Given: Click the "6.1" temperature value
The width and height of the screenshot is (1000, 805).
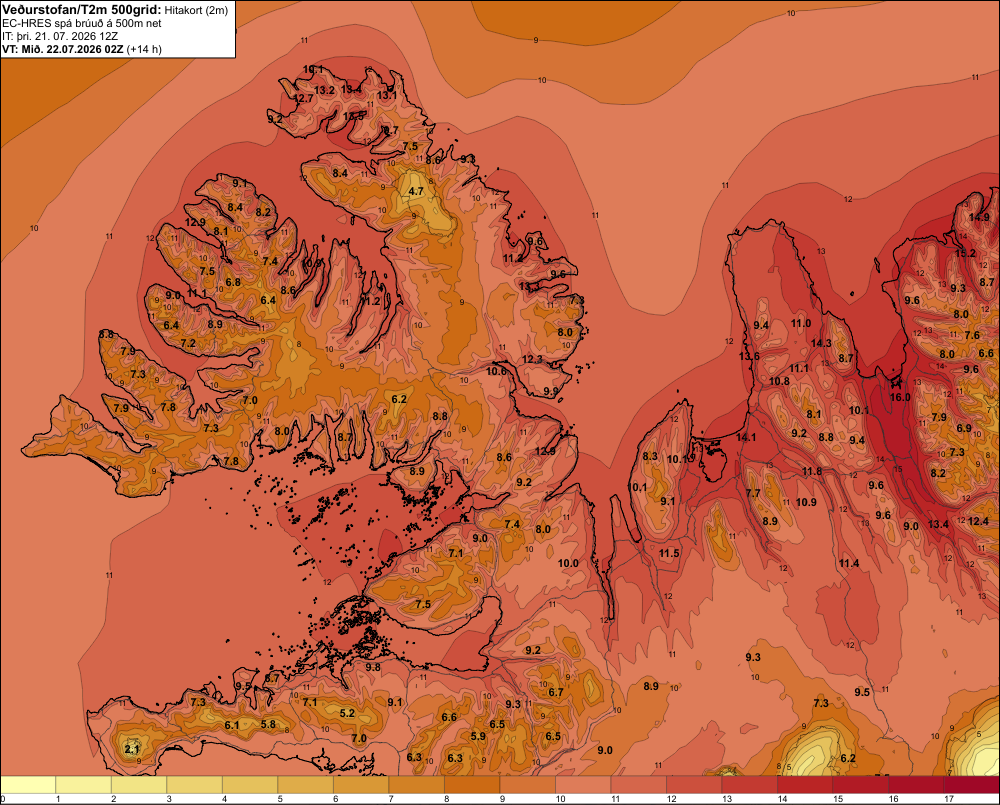Looking at the screenshot, I should point(232,725).
